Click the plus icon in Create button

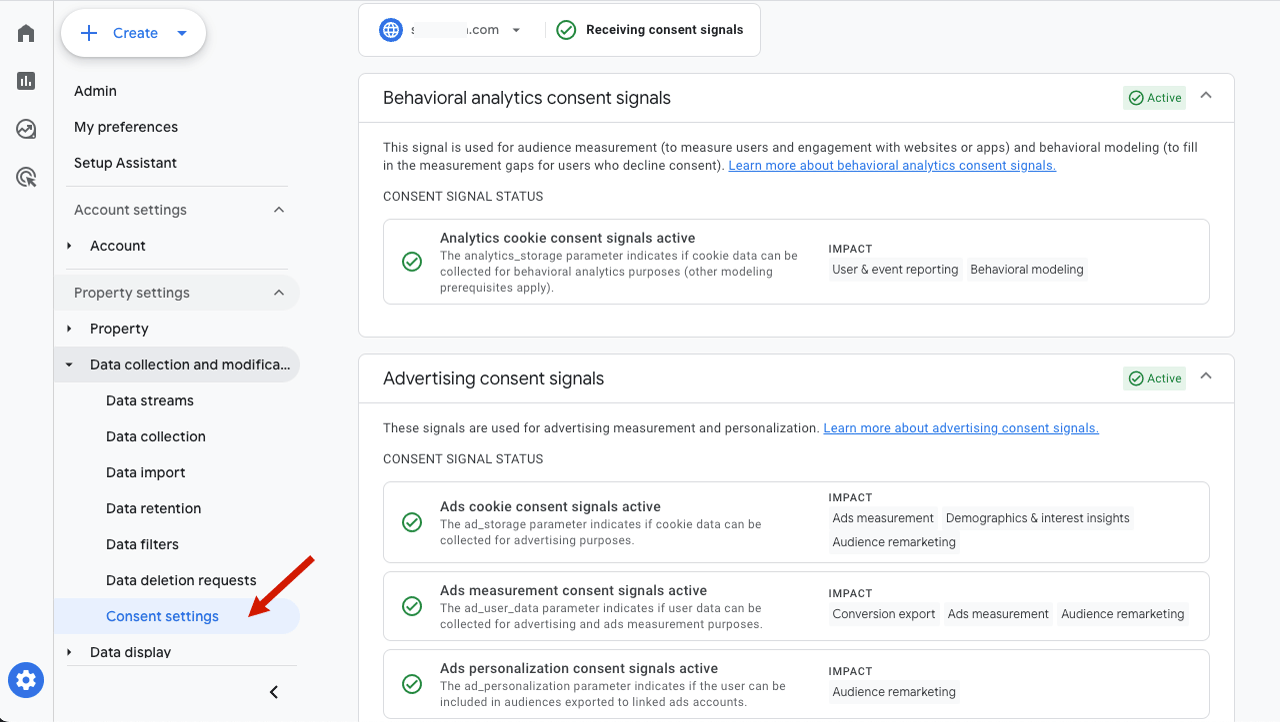coord(89,33)
